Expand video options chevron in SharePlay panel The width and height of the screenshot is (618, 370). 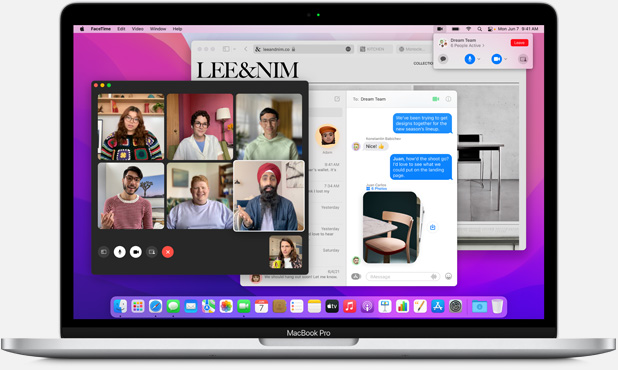click(x=506, y=59)
